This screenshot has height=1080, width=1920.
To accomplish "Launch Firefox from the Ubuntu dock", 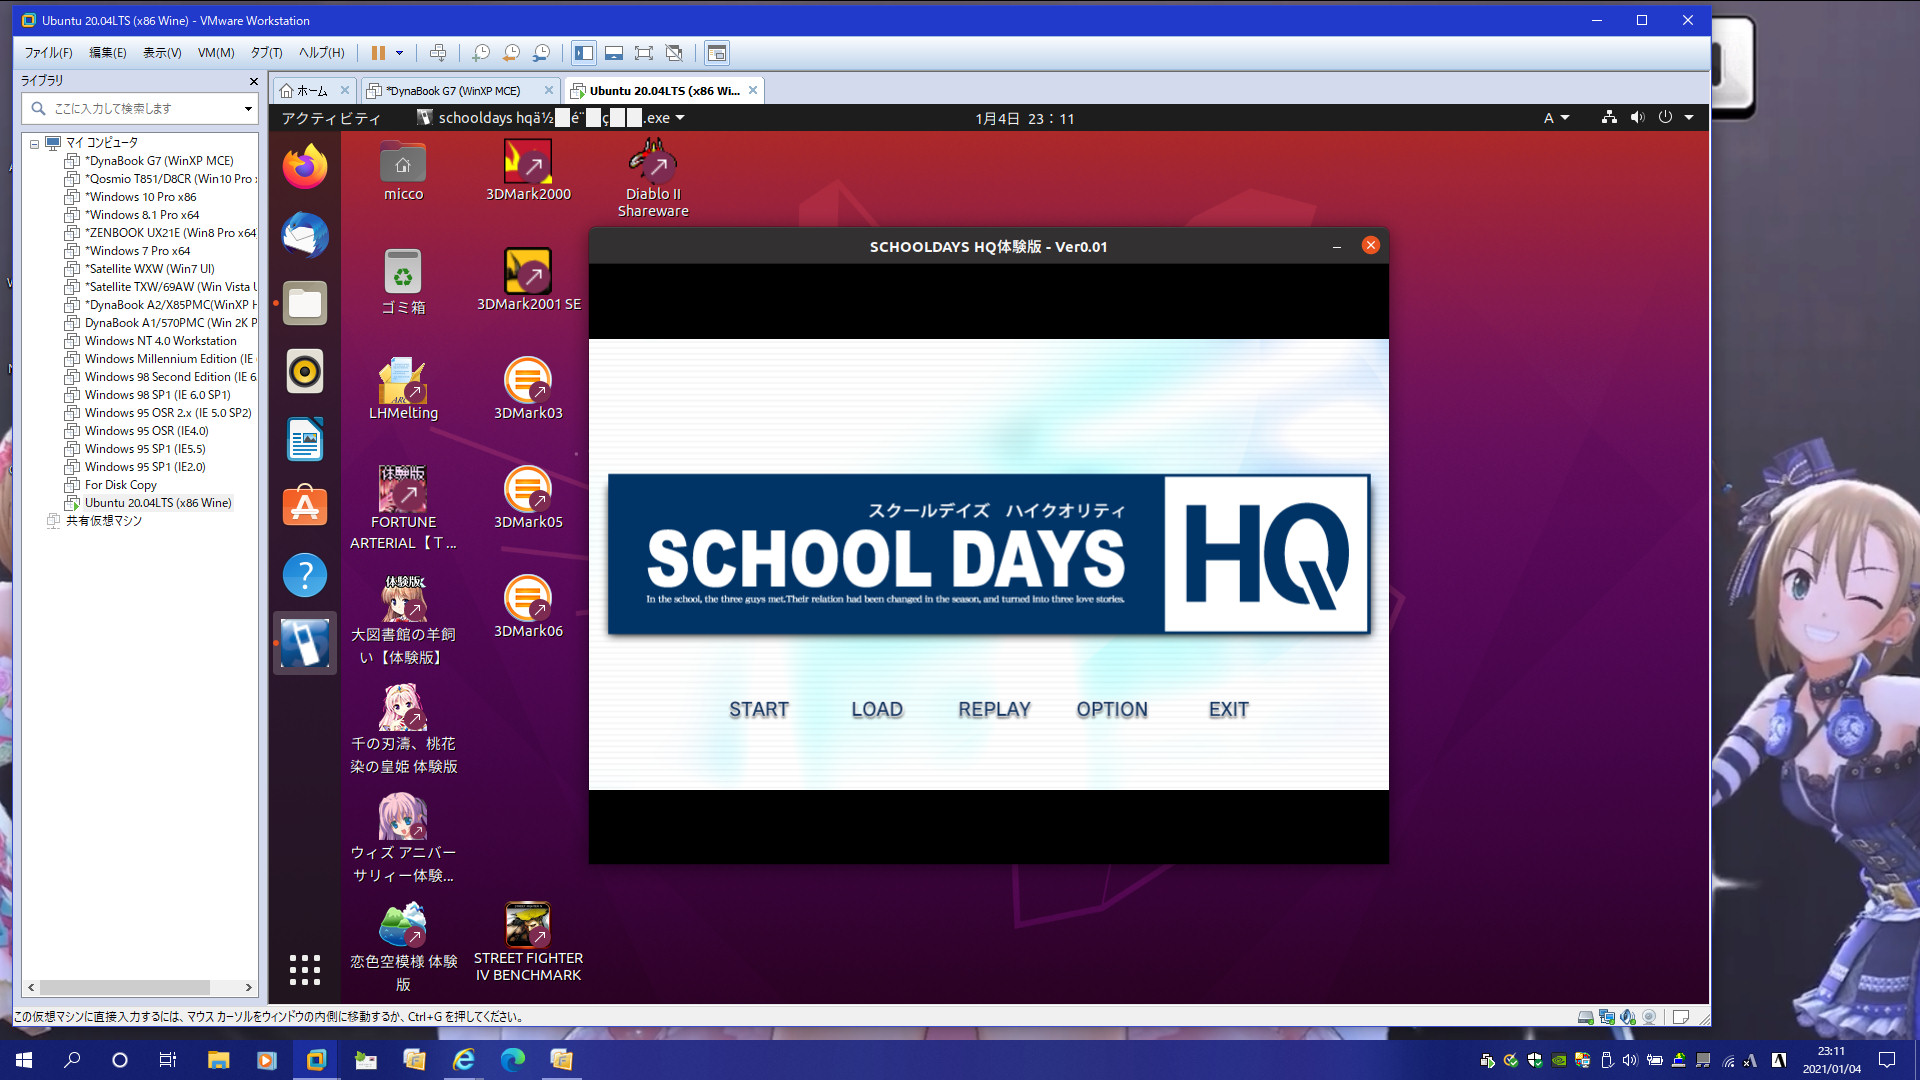I will point(305,167).
